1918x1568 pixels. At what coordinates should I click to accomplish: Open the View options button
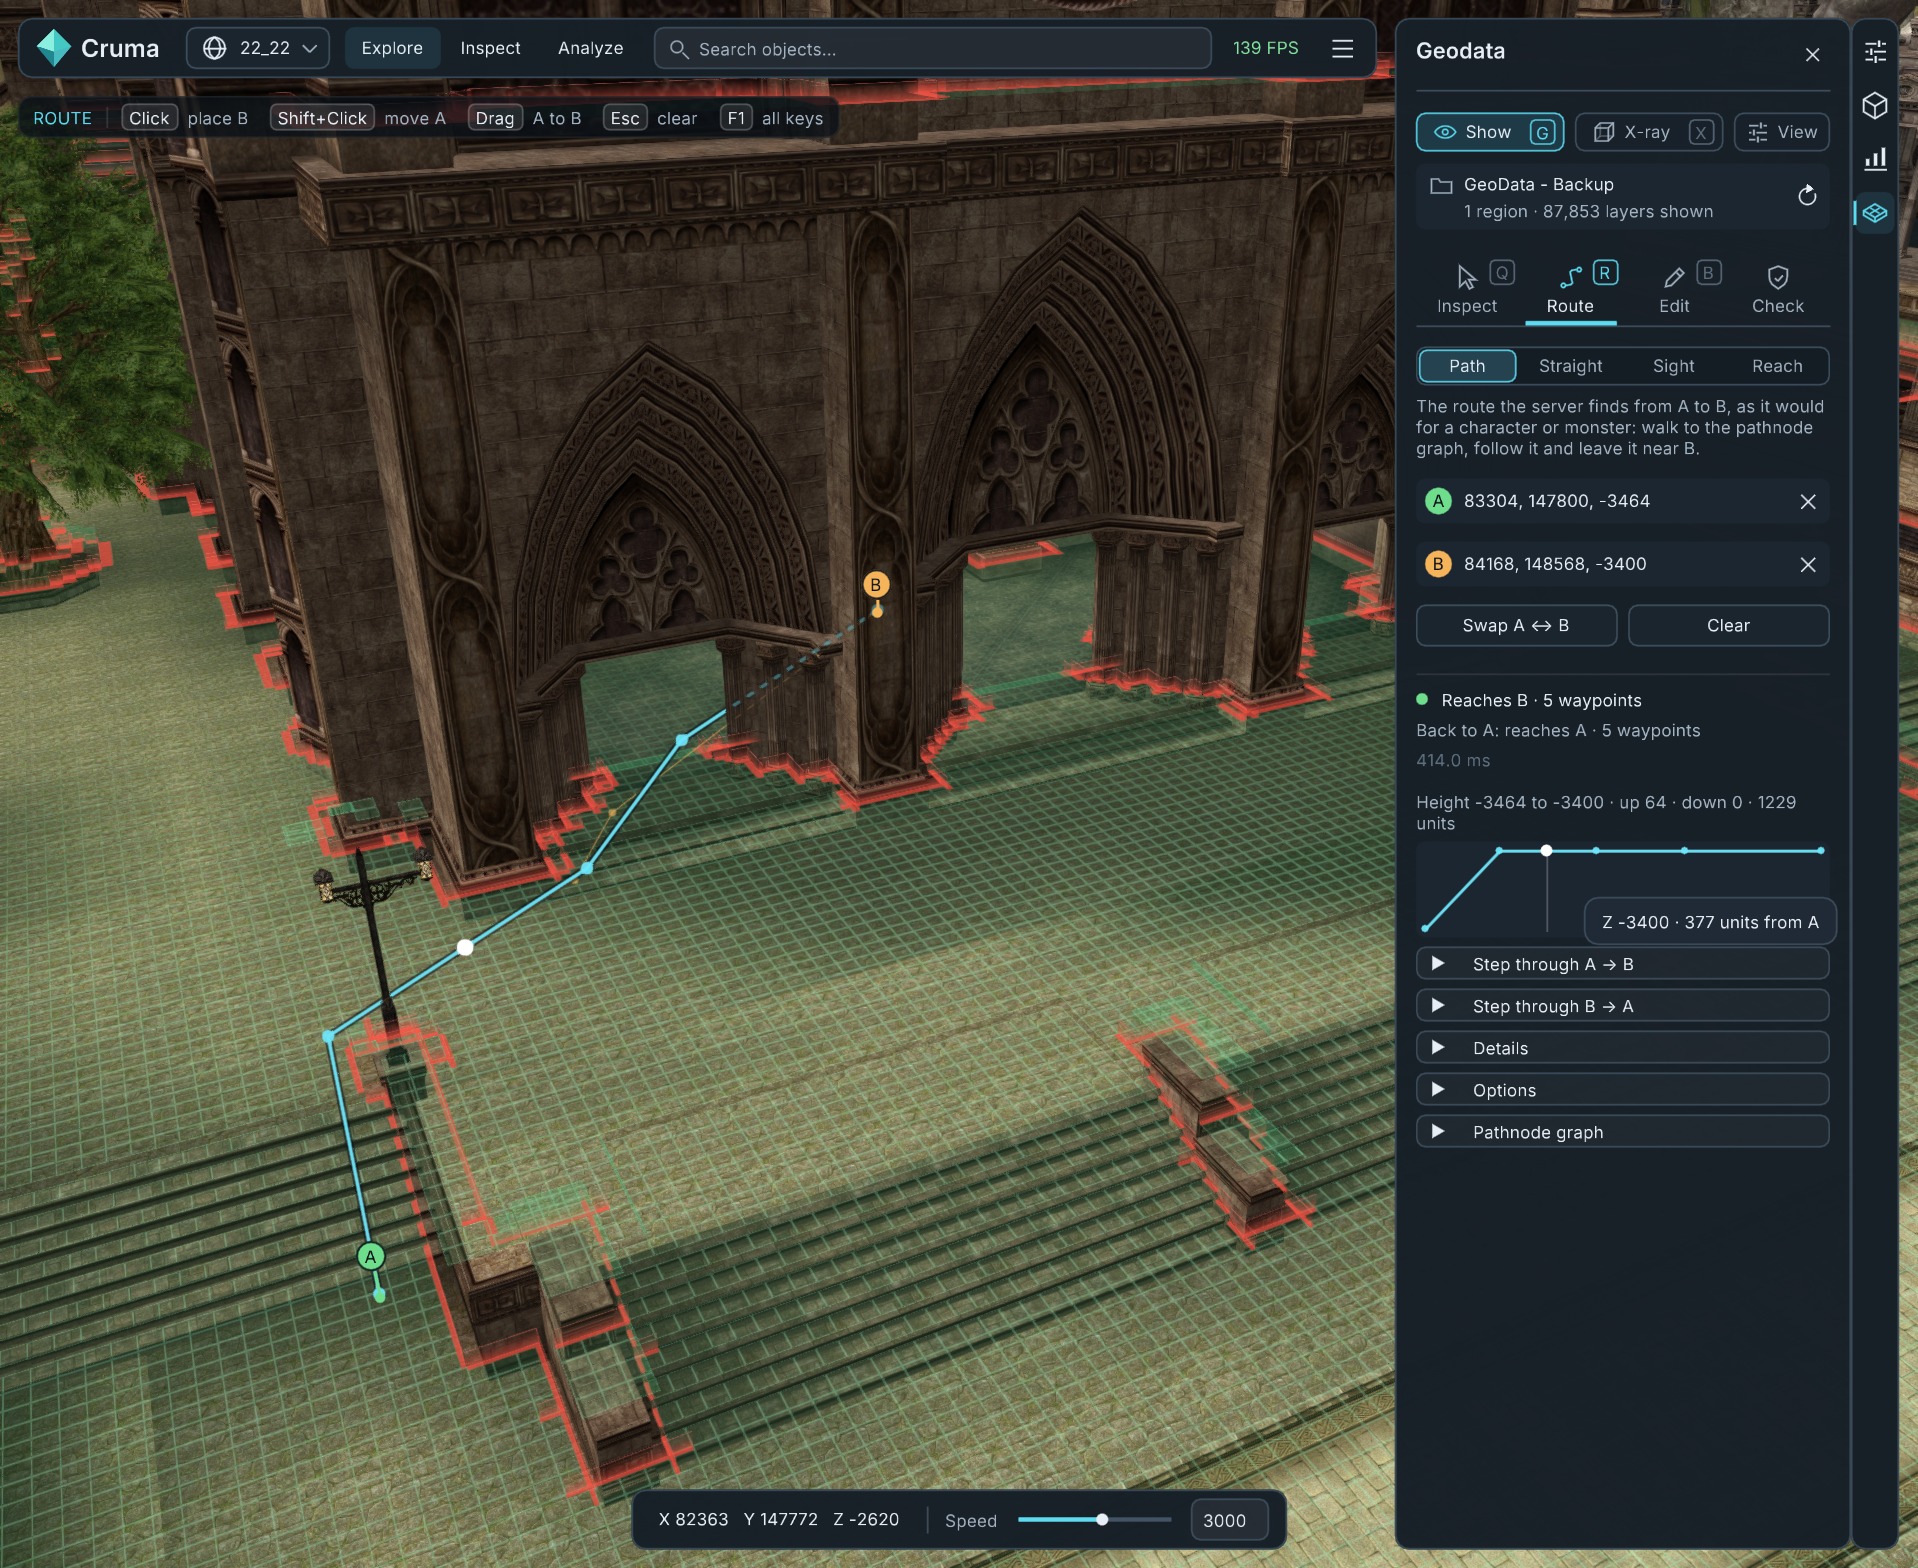tap(1782, 132)
